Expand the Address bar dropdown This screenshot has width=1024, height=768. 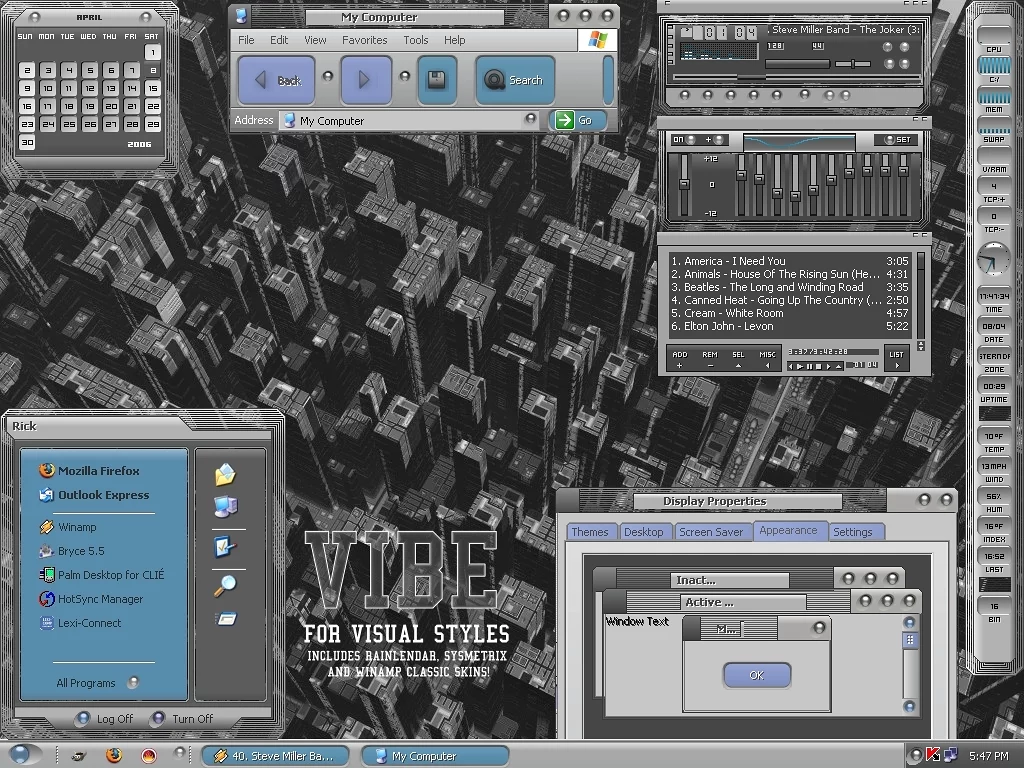(531, 120)
